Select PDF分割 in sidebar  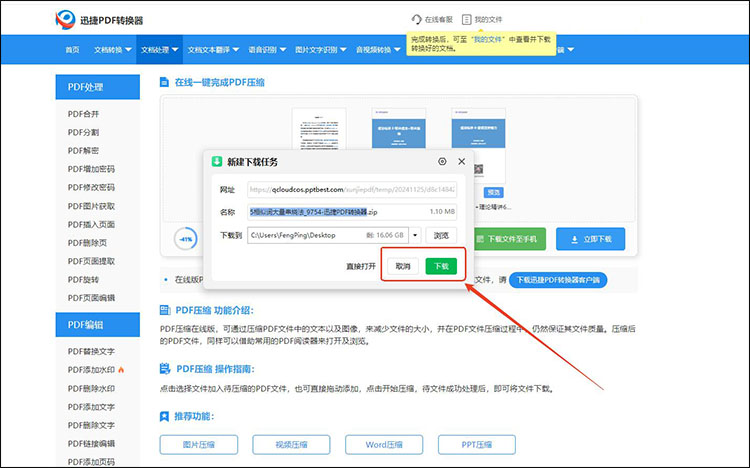83,132
